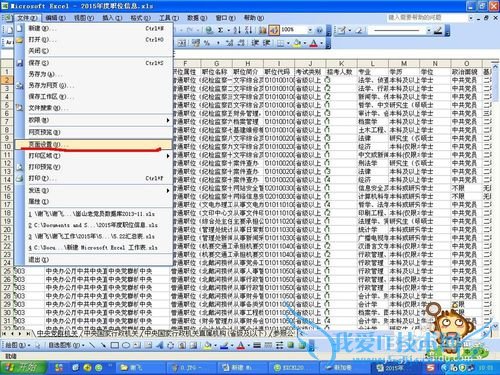
Task: Click the Line Style icon in Drawing toolbar
Action: 257,345
